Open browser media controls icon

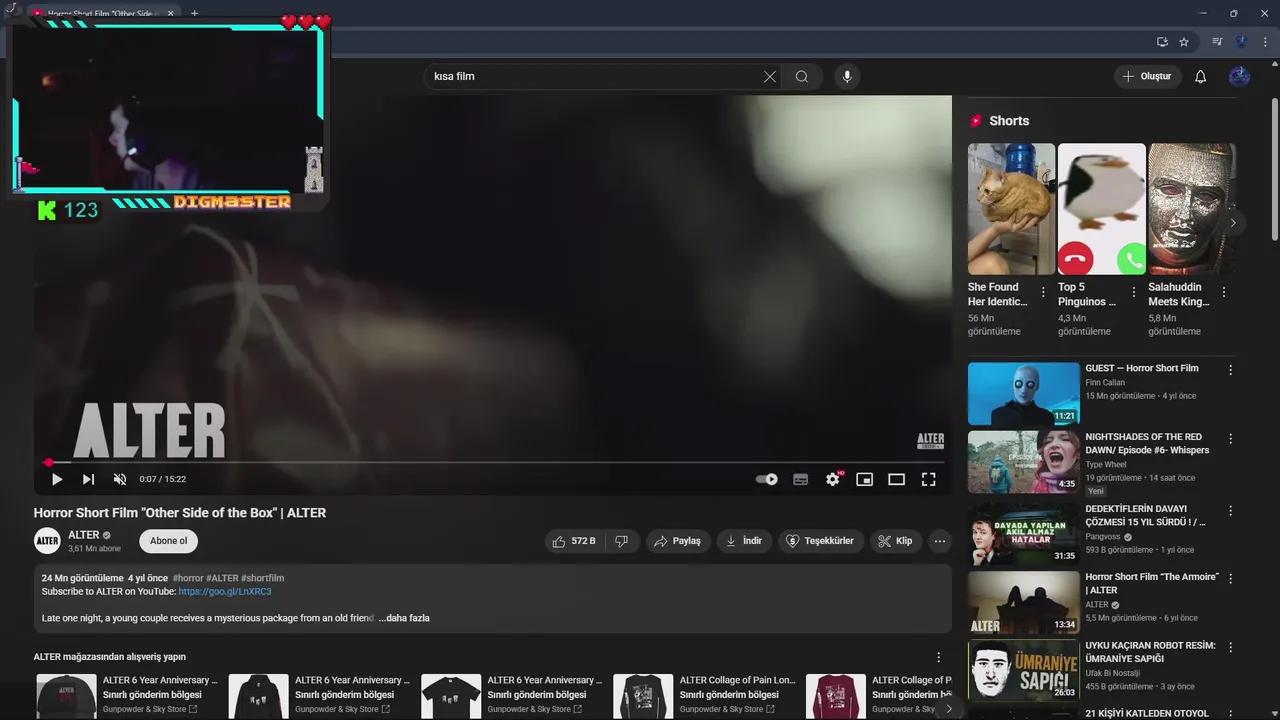1217,42
